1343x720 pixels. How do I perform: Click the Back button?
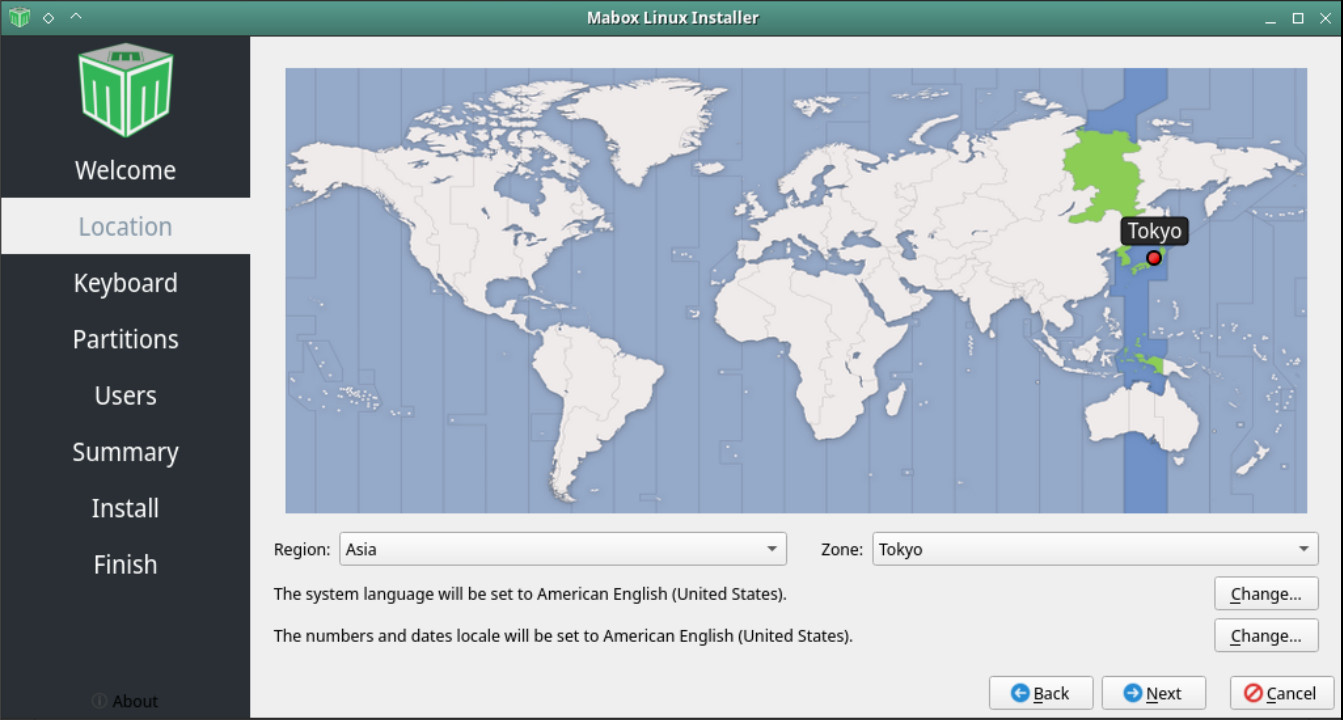[1040, 693]
